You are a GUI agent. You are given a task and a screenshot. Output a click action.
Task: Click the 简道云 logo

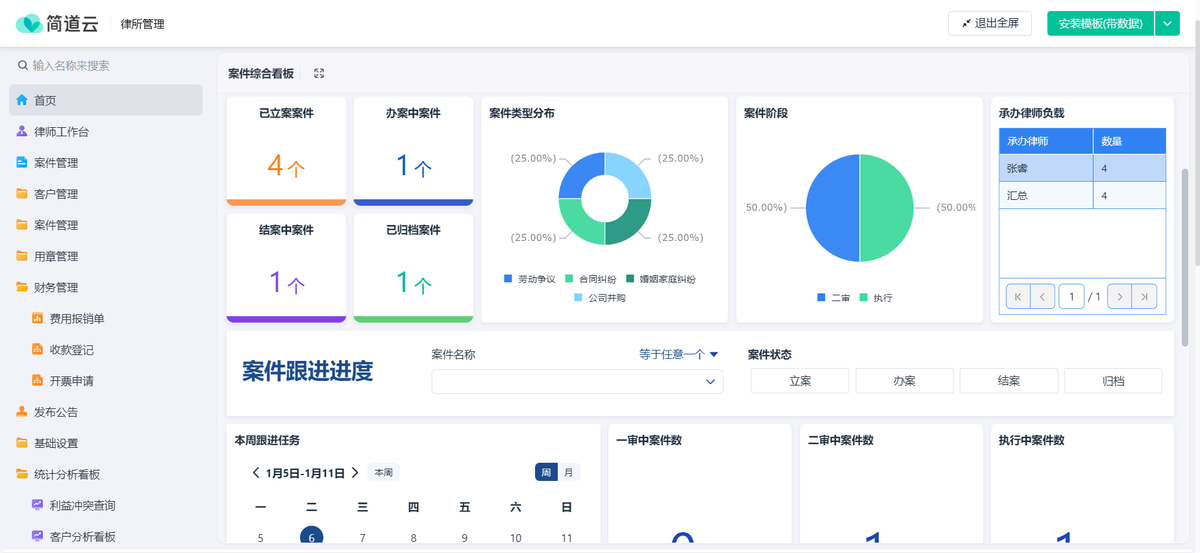(56, 23)
